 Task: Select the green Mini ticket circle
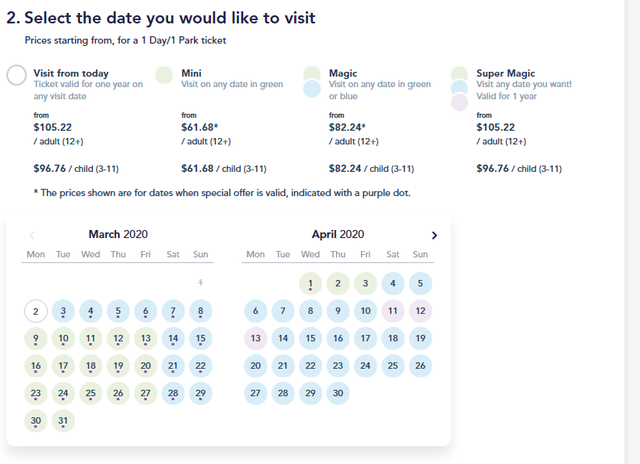pos(164,75)
